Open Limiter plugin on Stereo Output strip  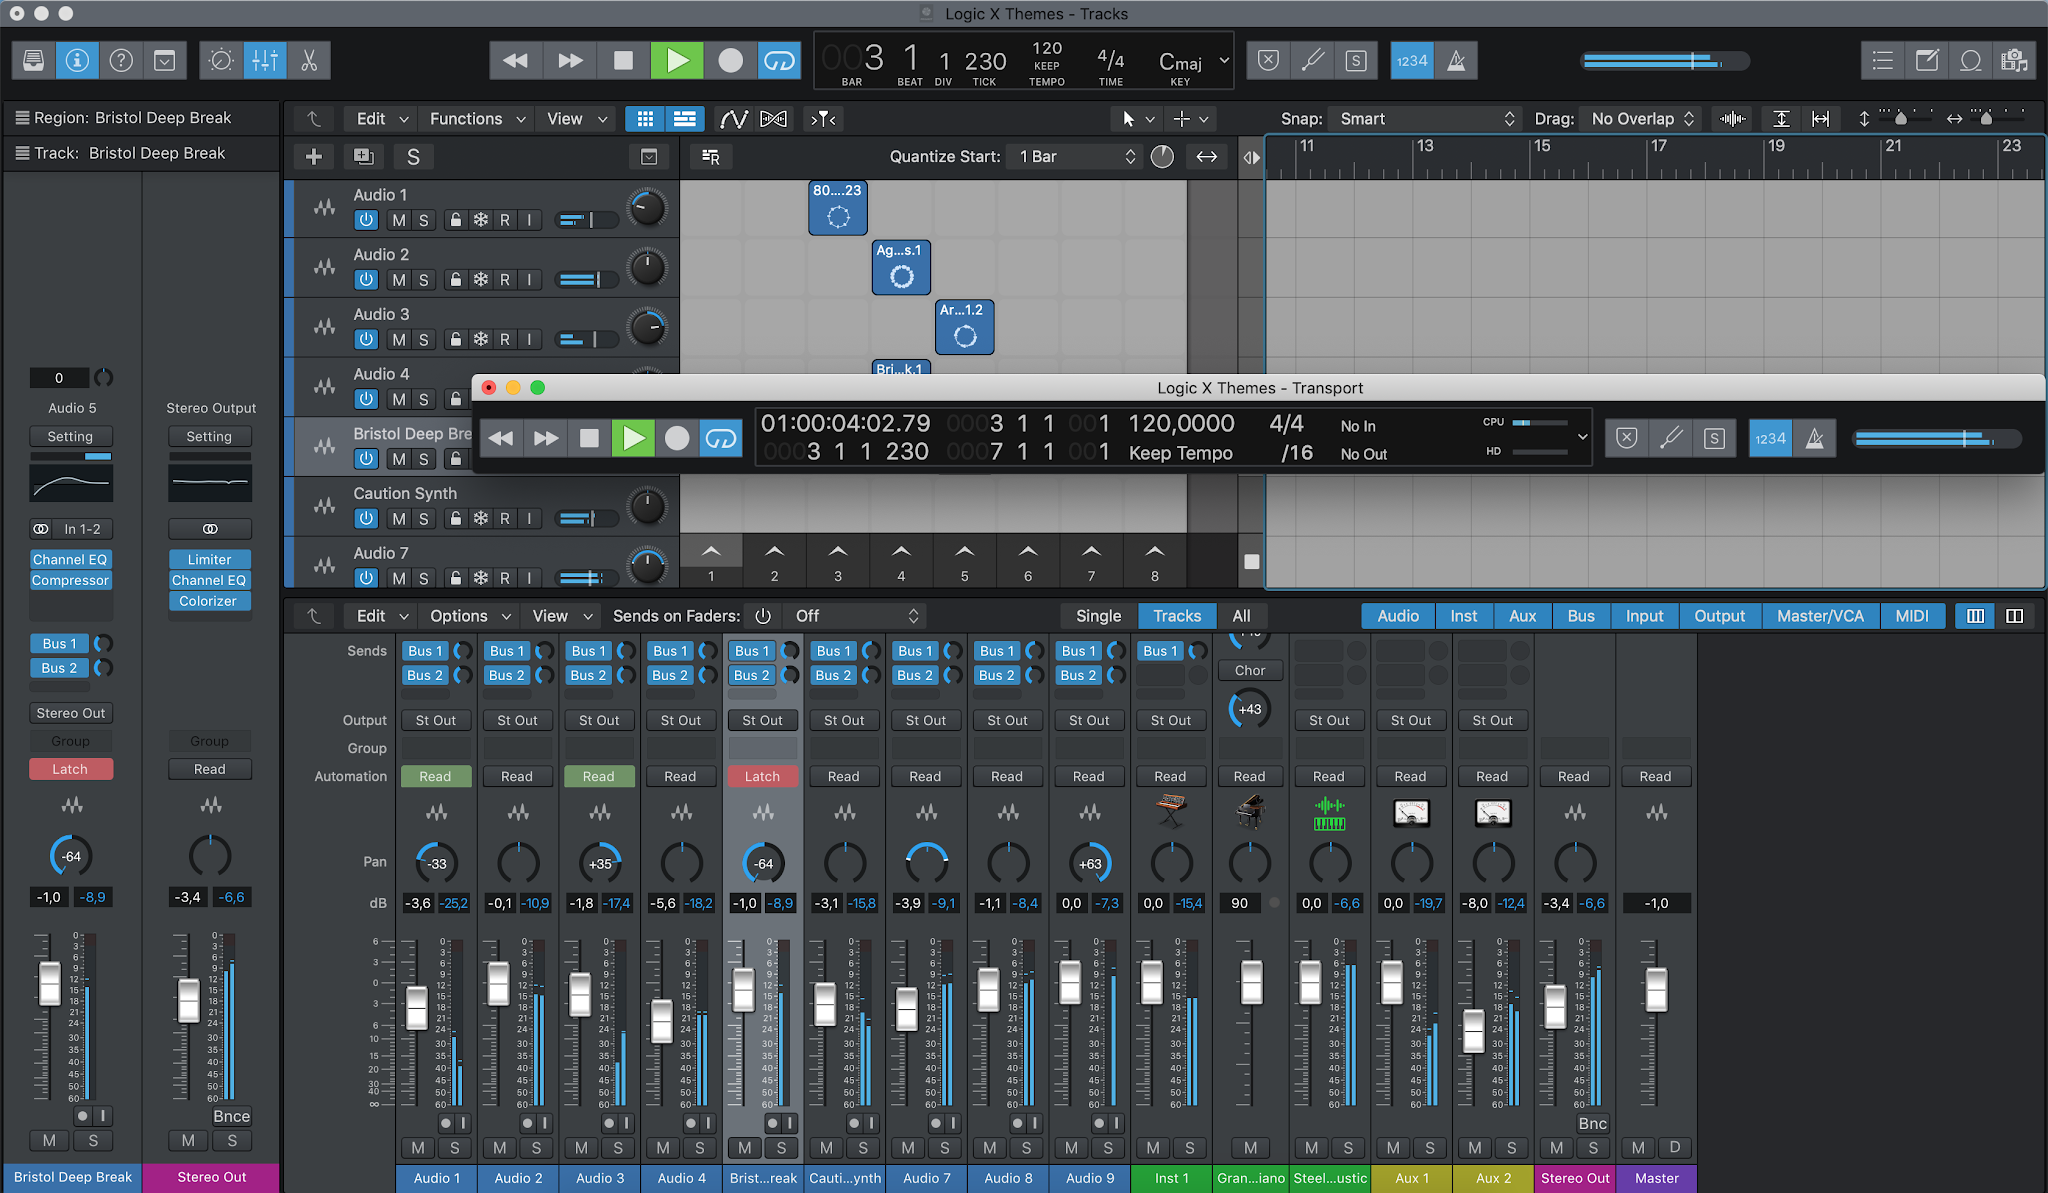pos(209,560)
